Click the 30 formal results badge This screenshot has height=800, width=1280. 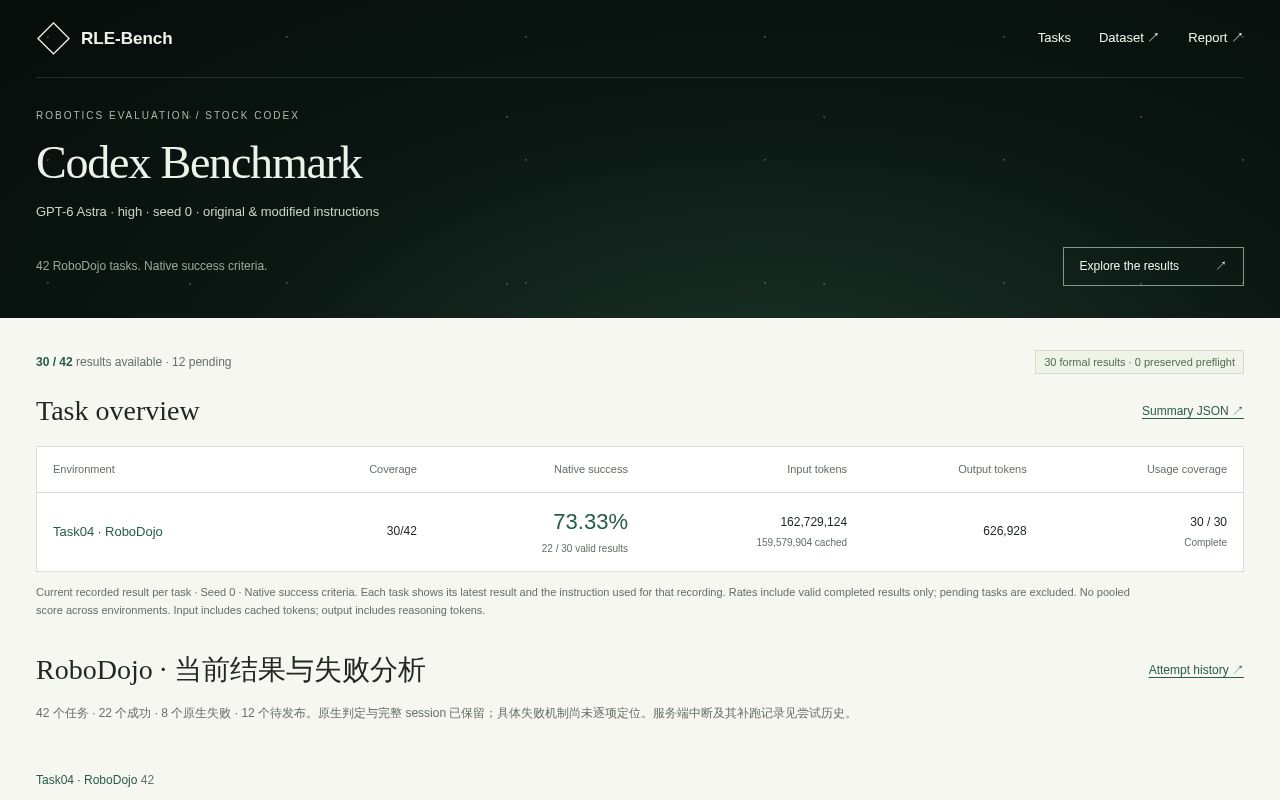tap(1139, 362)
